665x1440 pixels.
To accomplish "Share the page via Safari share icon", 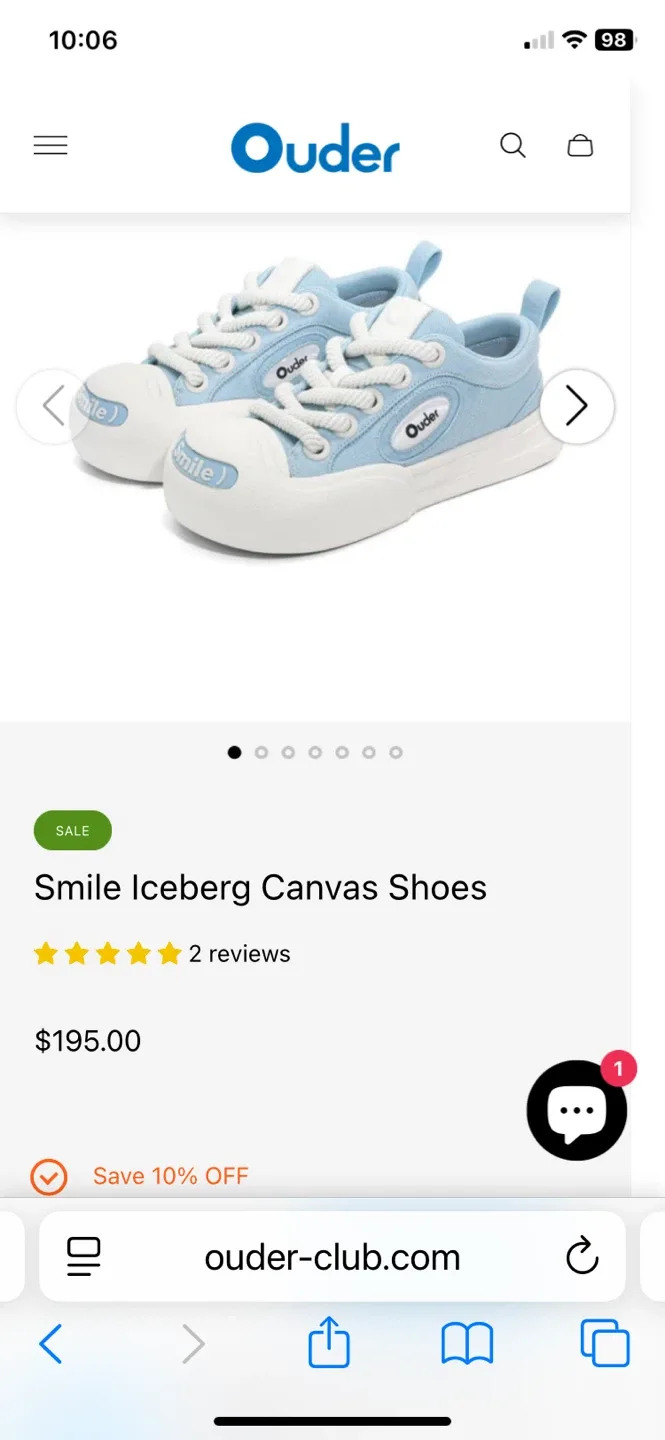I will click(328, 1343).
